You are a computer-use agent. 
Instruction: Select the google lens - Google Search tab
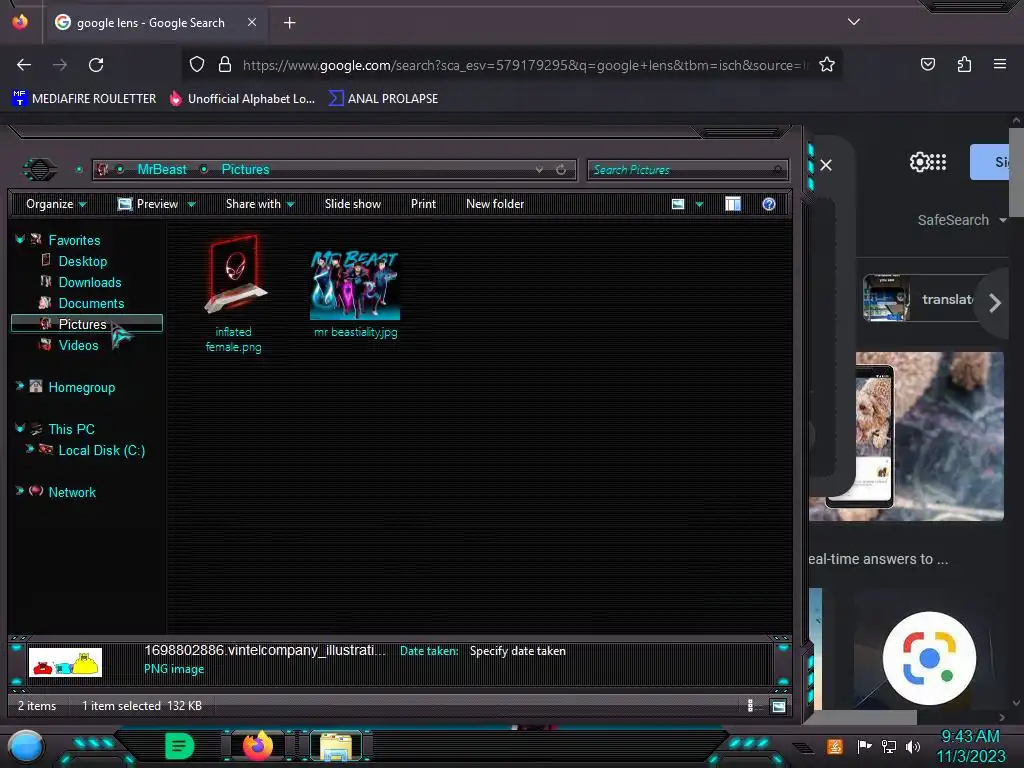click(155, 23)
